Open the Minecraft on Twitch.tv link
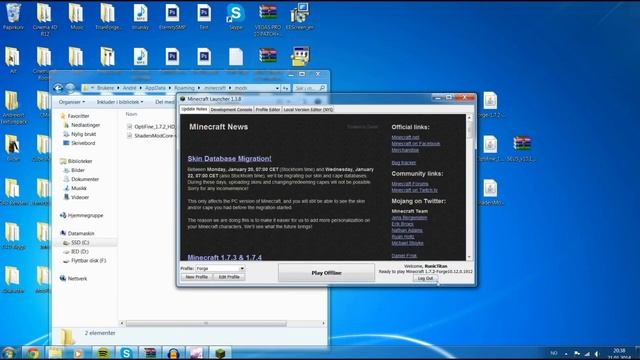 (414, 190)
